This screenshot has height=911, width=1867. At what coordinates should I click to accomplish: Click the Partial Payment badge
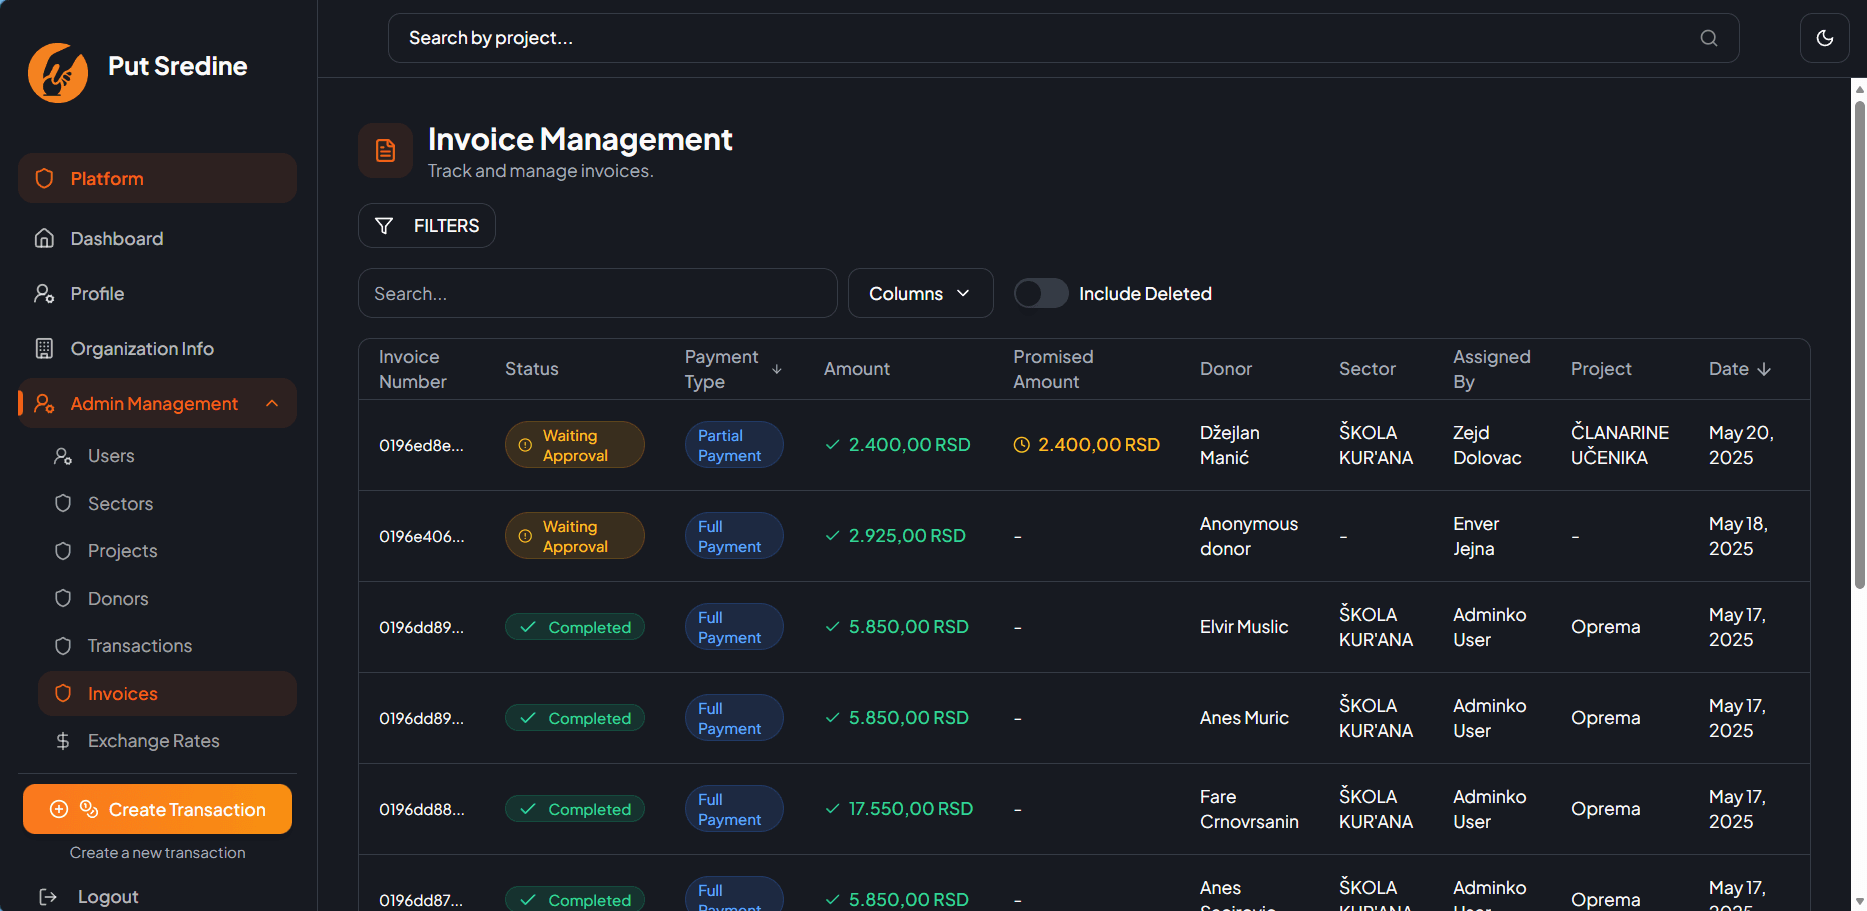click(x=734, y=445)
